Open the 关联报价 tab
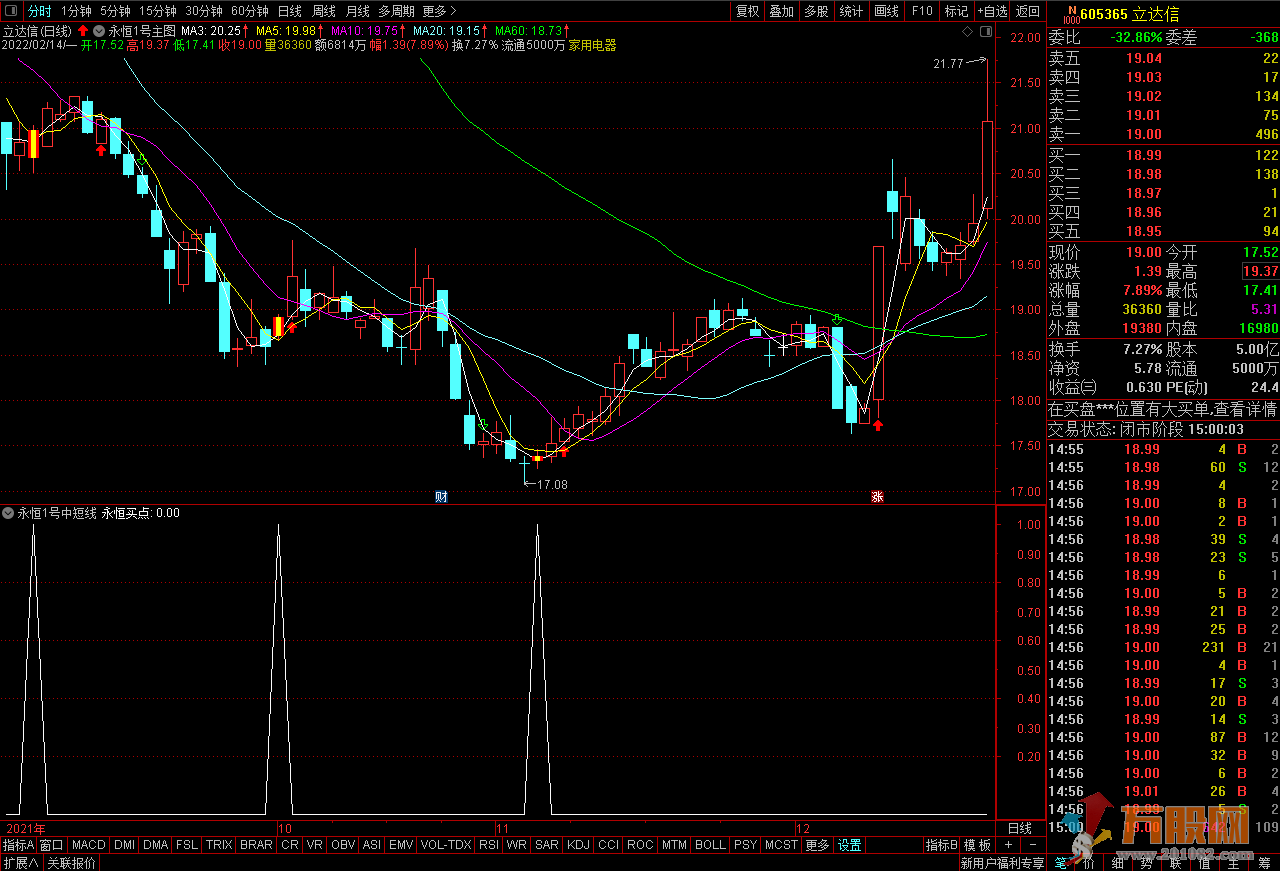1280x871 pixels. tap(71, 863)
